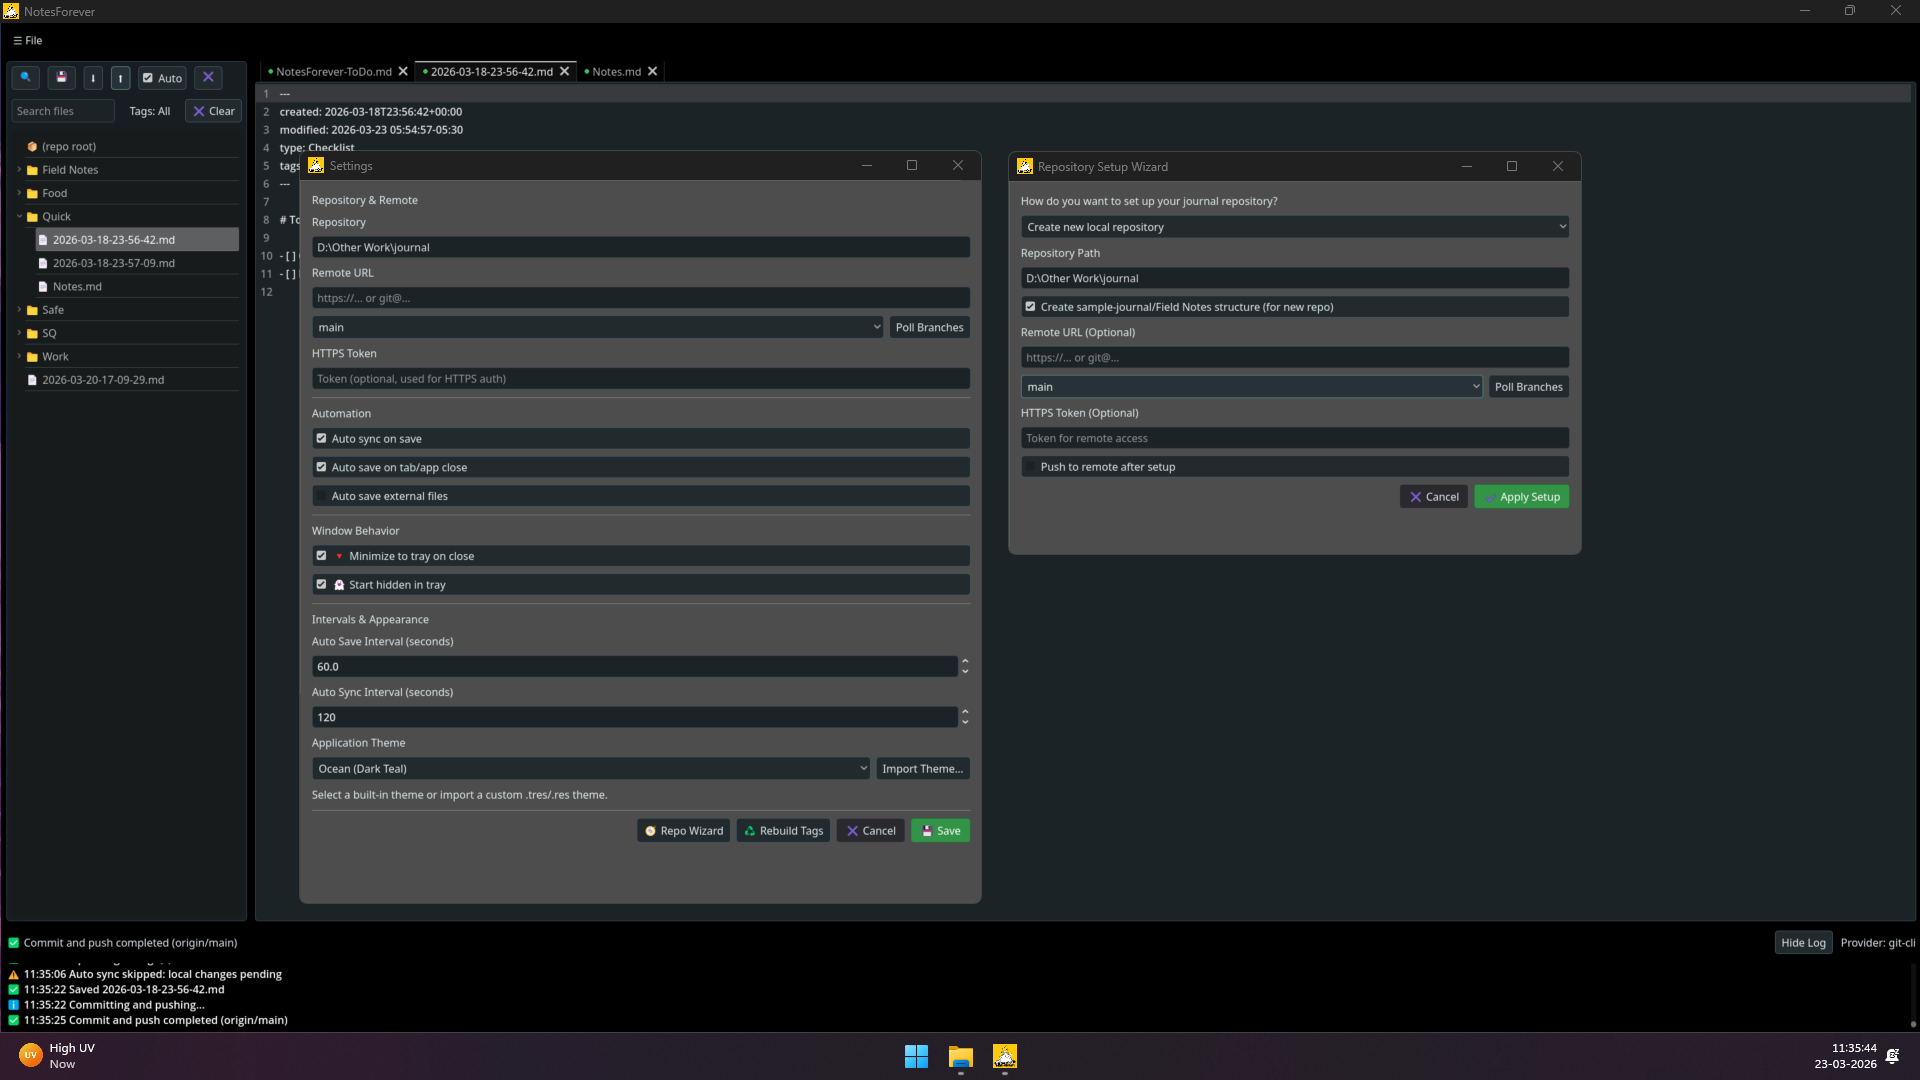Enable Push to remote after setup

click(x=1031, y=467)
